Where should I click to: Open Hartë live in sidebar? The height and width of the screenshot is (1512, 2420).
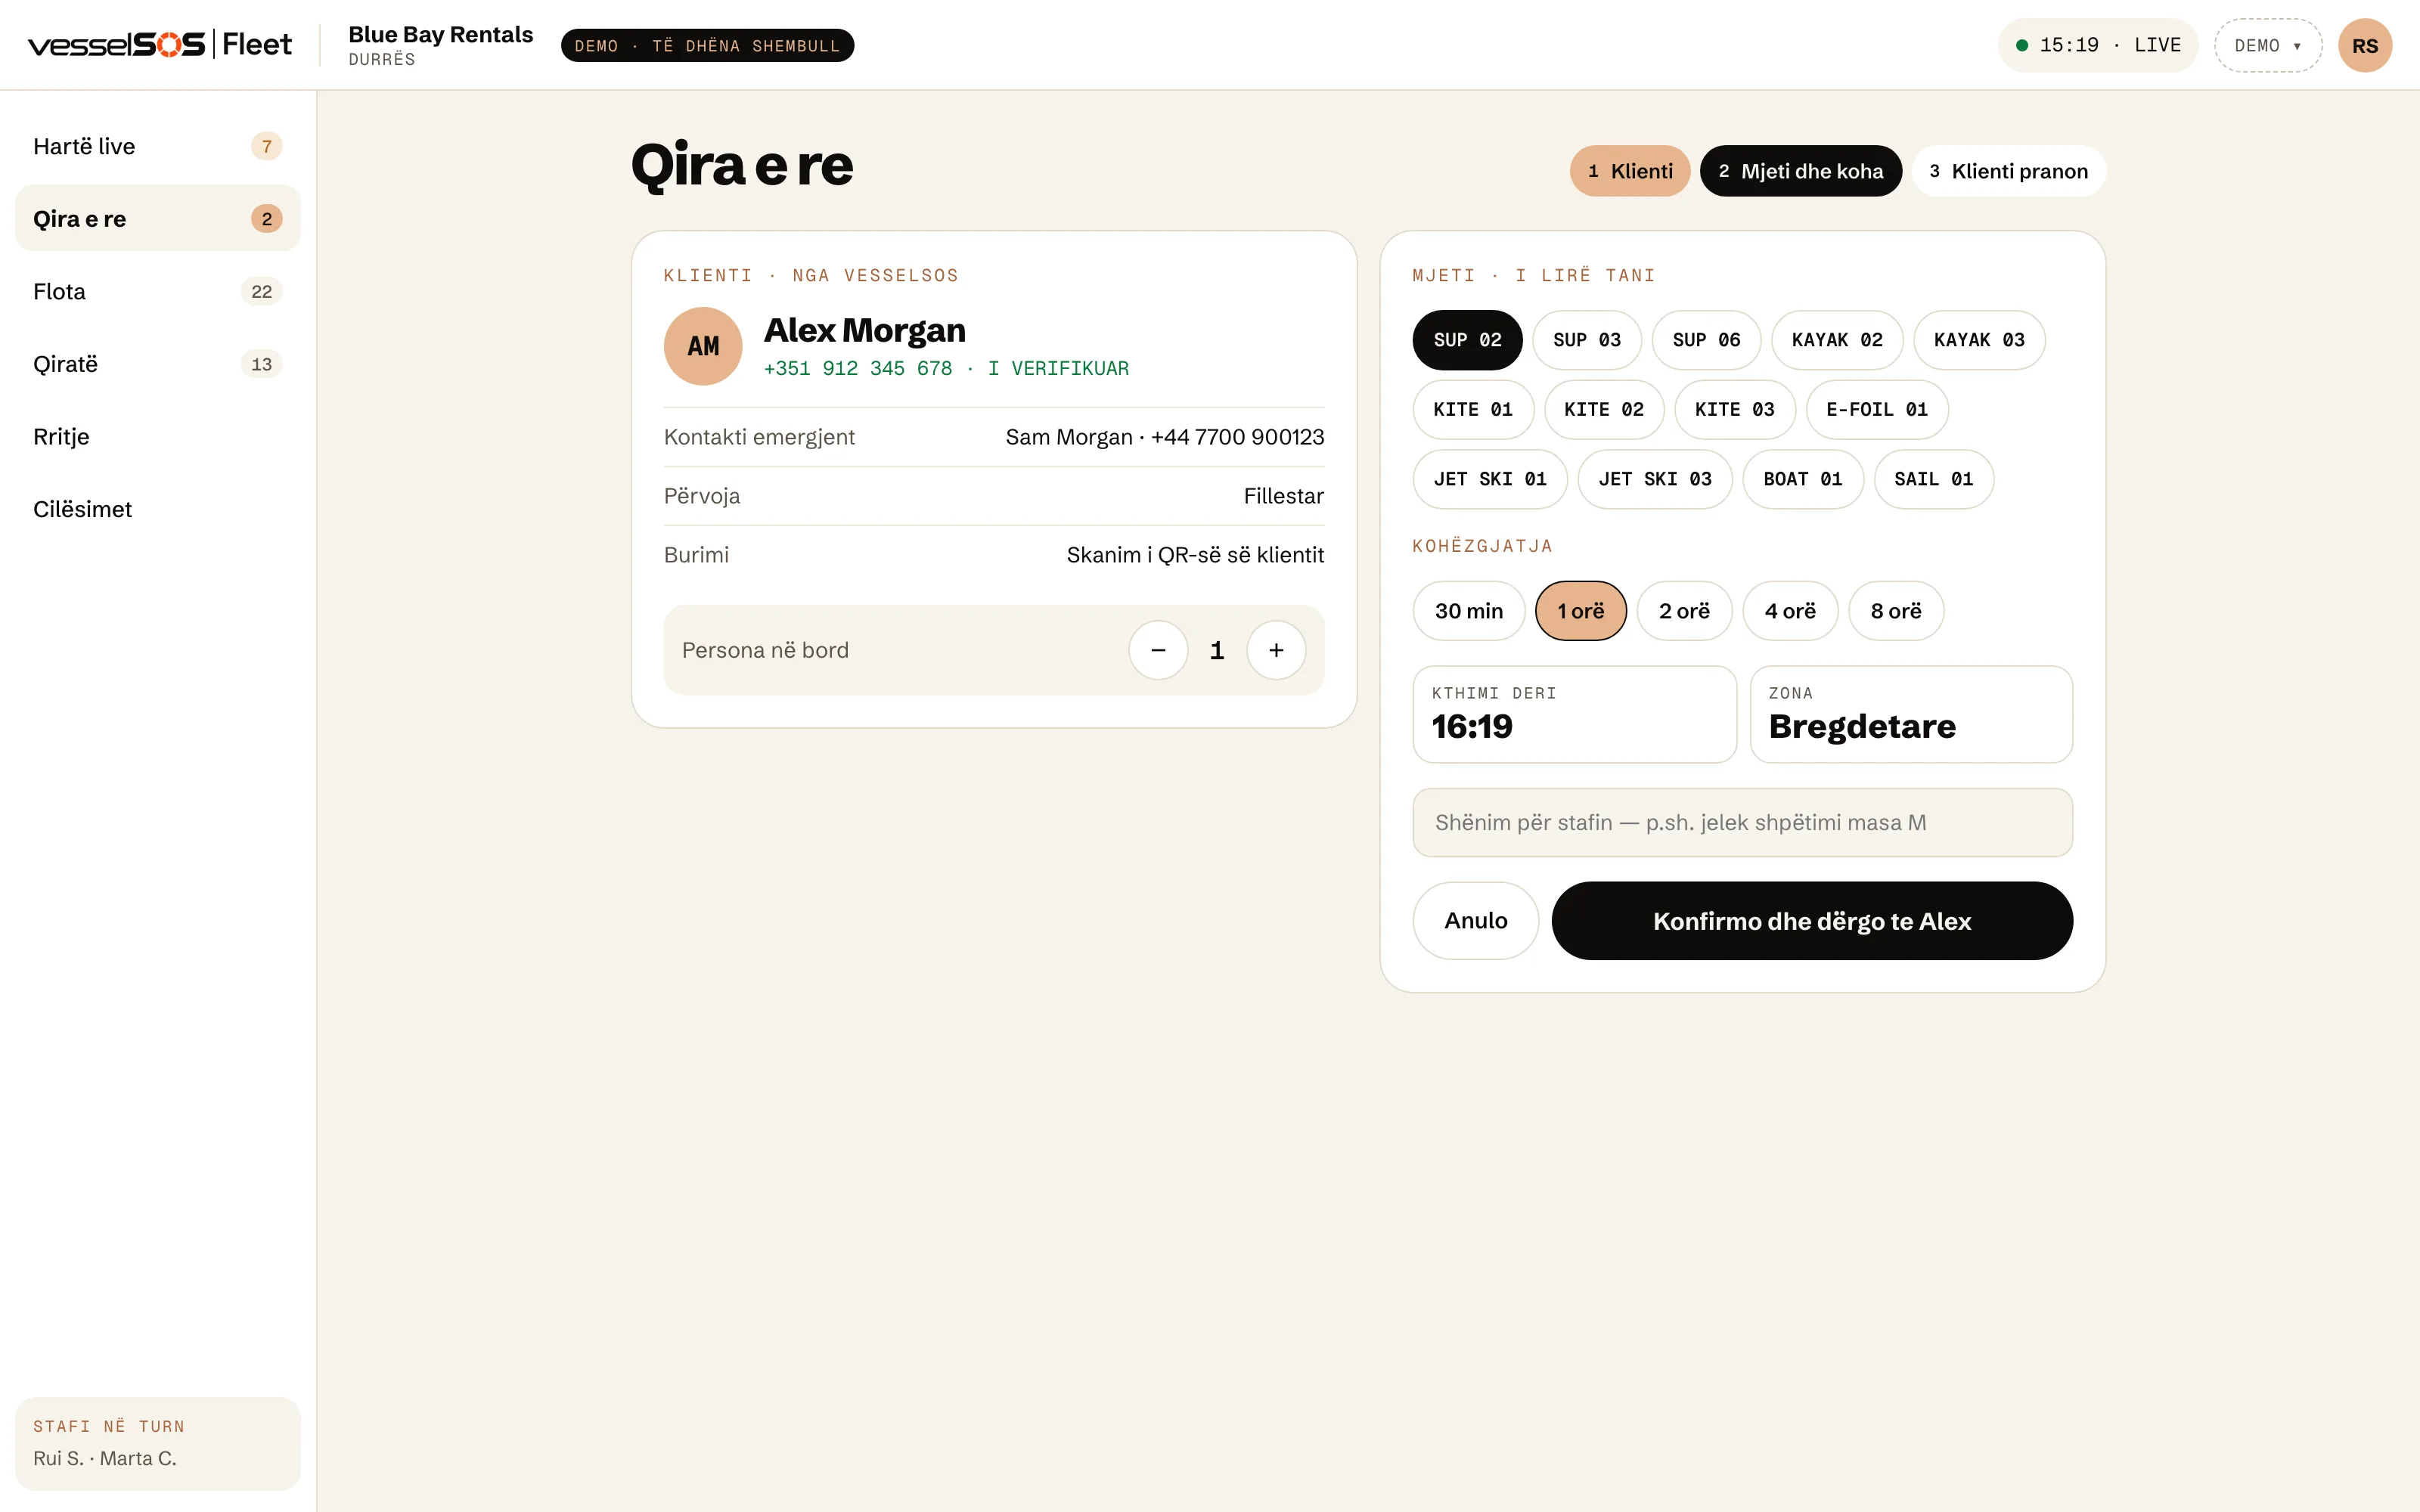point(158,146)
